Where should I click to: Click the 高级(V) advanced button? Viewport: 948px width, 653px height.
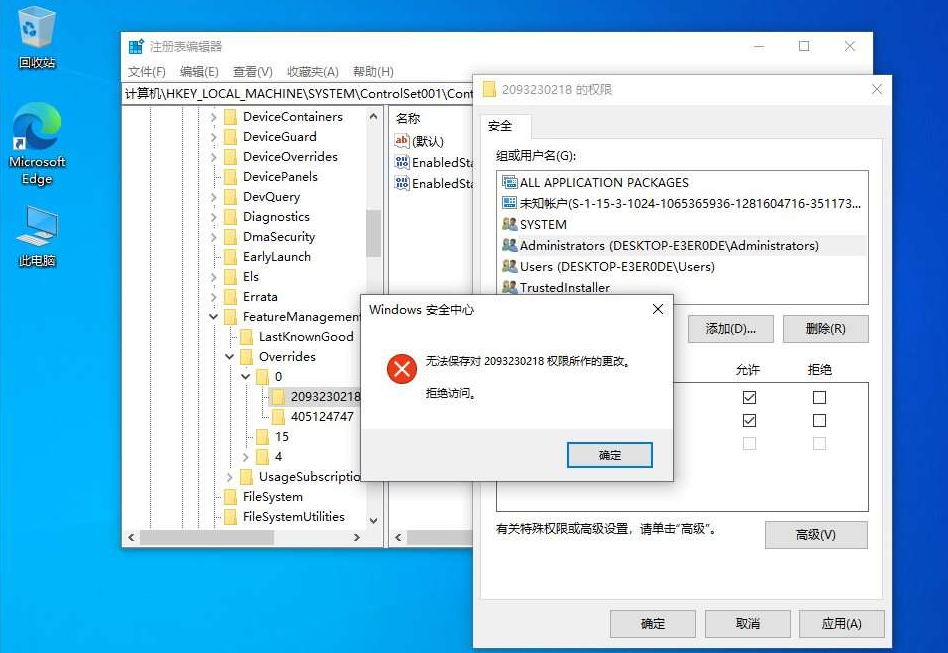(816, 535)
